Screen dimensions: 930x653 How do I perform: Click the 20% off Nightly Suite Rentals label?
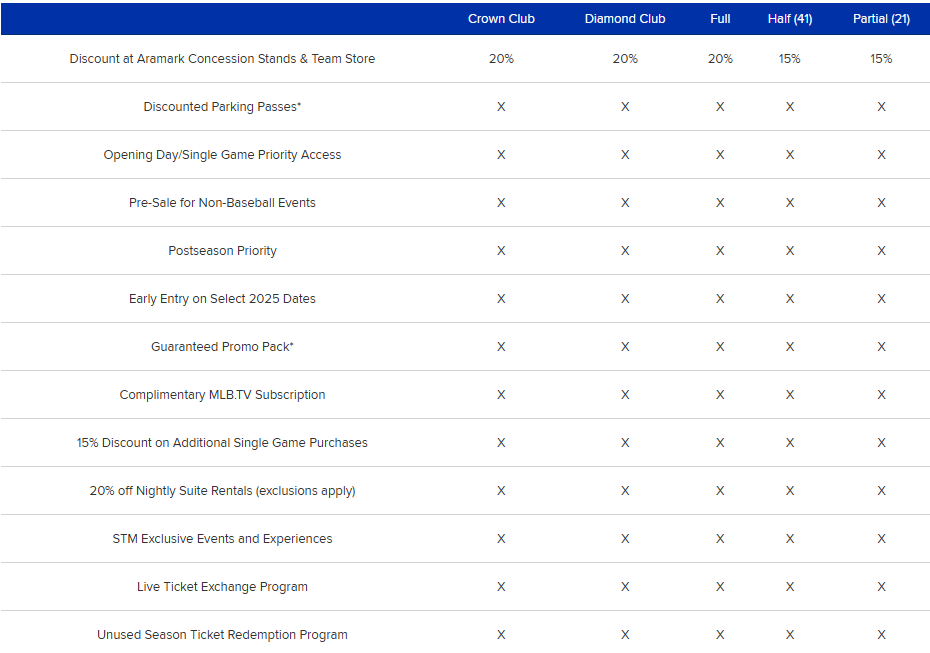pyautogui.click(x=222, y=491)
